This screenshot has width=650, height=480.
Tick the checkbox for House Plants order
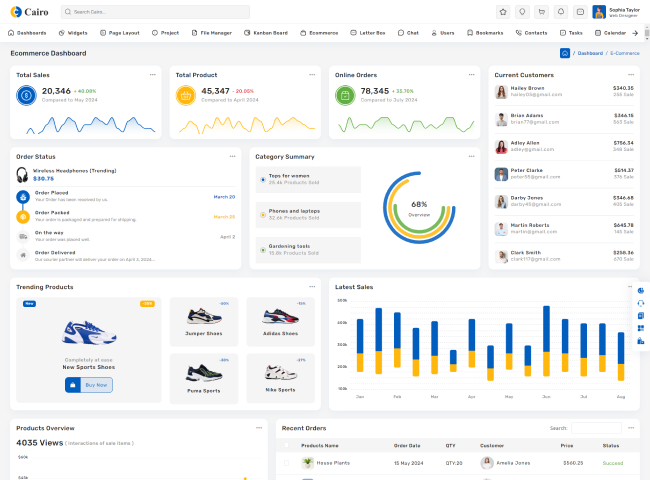(x=286, y=463)
